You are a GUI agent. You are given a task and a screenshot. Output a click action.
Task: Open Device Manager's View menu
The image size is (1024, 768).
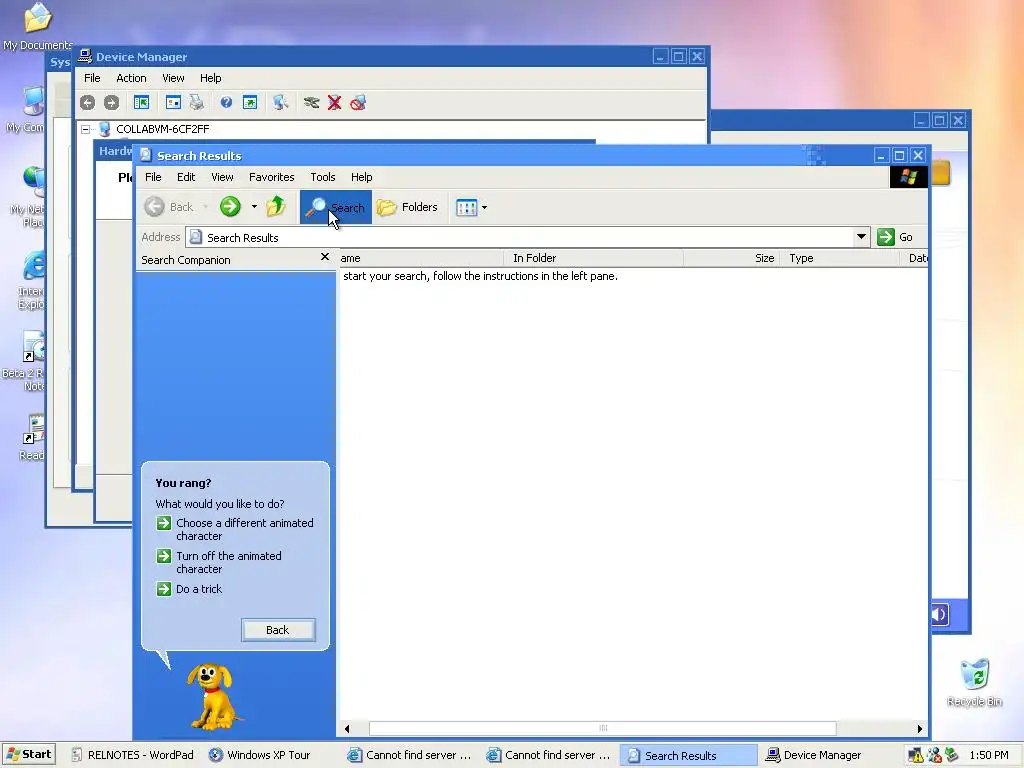click(x=173, y=78)
